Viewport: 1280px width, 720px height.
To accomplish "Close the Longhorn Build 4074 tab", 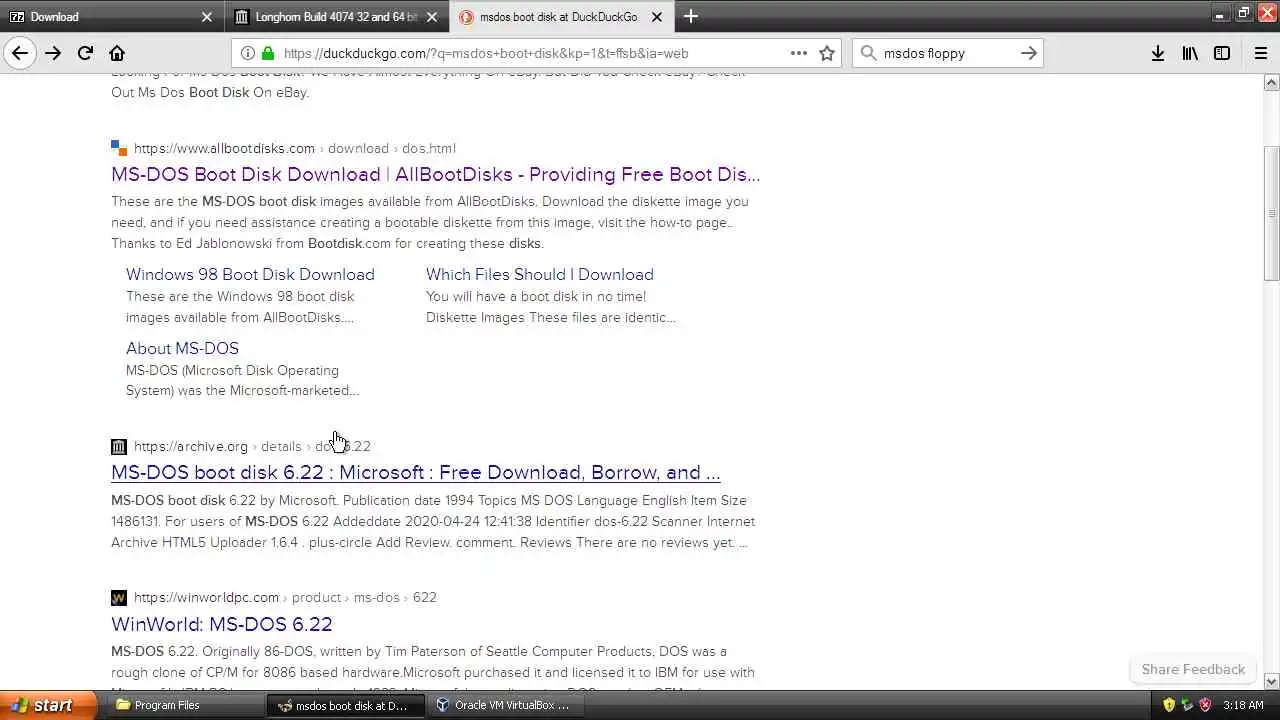I will 432,17.
